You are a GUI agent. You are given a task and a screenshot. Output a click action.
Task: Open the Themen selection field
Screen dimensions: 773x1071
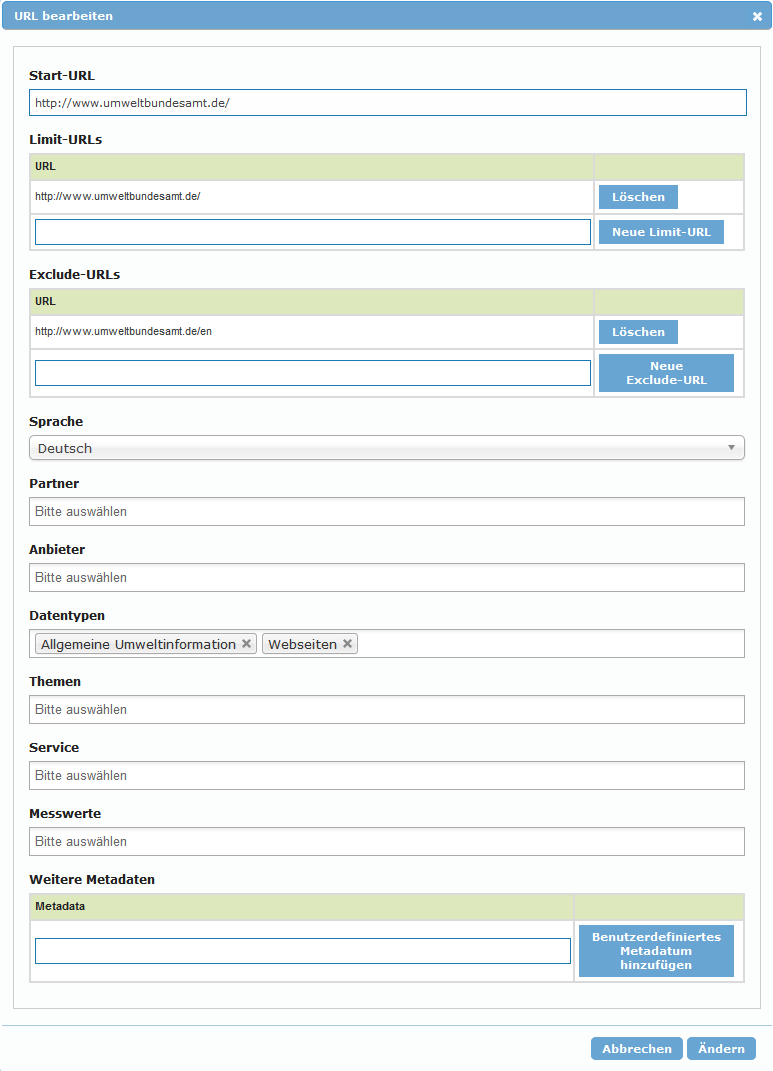coord(387,709)
